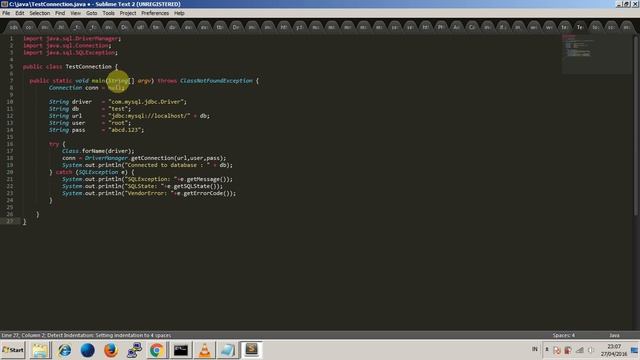Open the Tools menu
Screen dimensions: 640x360
pos(109,13)
